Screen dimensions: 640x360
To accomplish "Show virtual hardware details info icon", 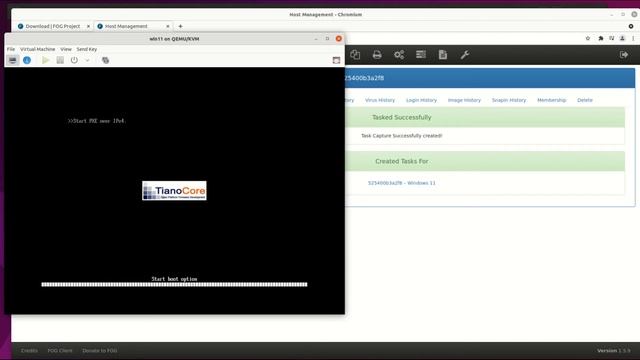I will (x=27, y=60).
